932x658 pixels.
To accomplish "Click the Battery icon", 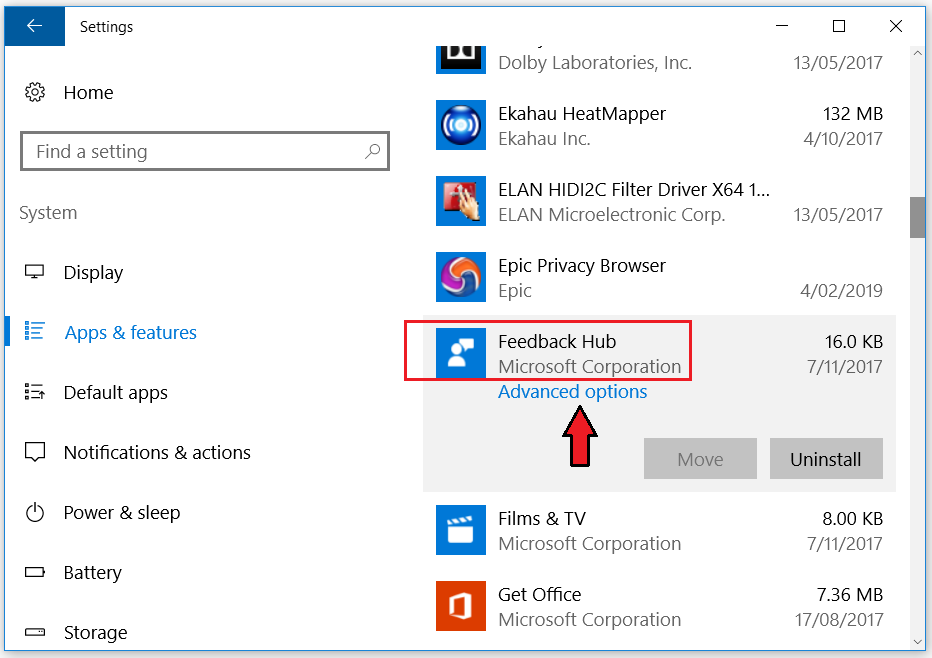I will tap(34, 572).
